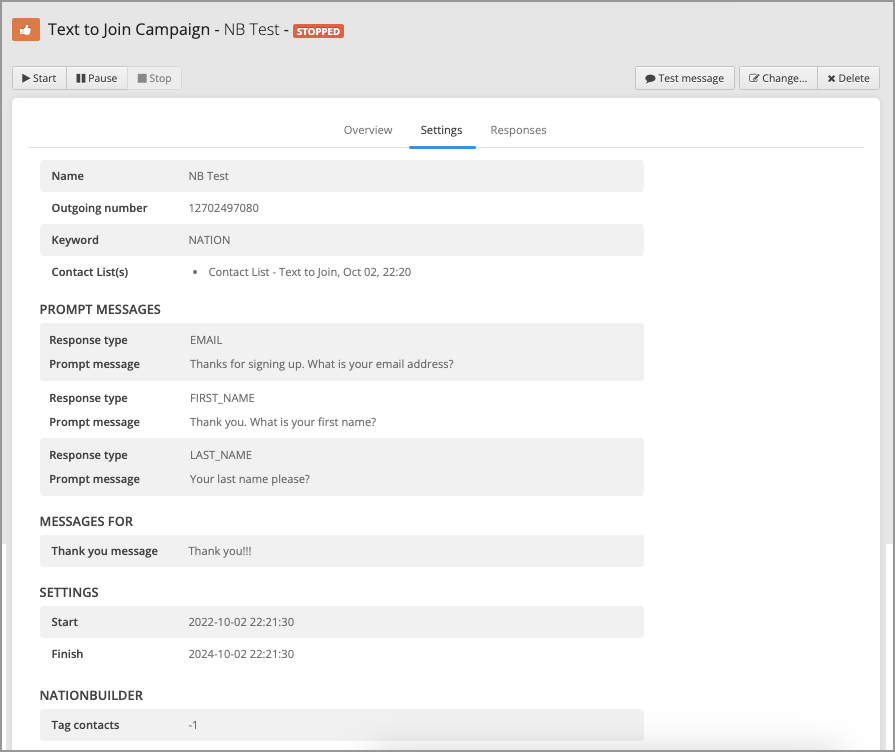The width and height of the screenshot is (895, 752).
Task: Click the NATIONBUILDER section heading
Action: [91, 695]
